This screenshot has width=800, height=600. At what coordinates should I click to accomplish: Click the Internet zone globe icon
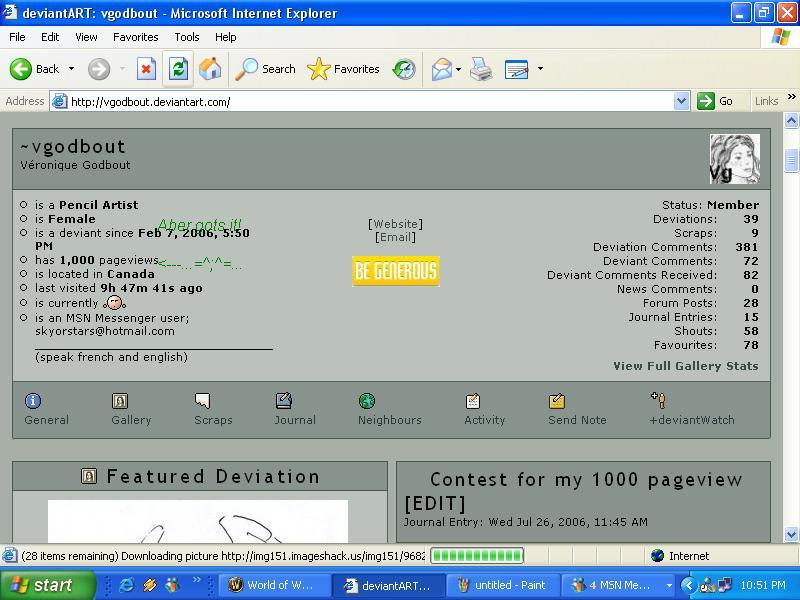coord(657,556)
